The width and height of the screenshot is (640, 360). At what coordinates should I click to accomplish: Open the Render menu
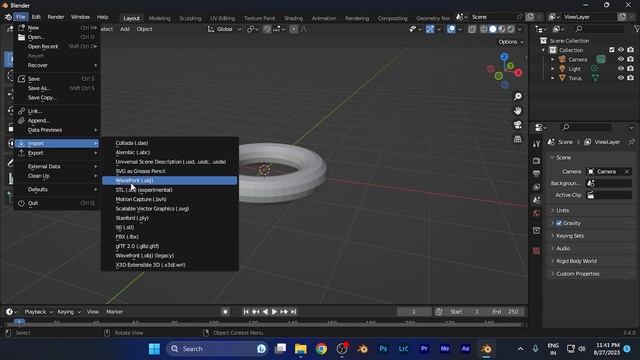[x=56, y=17]
